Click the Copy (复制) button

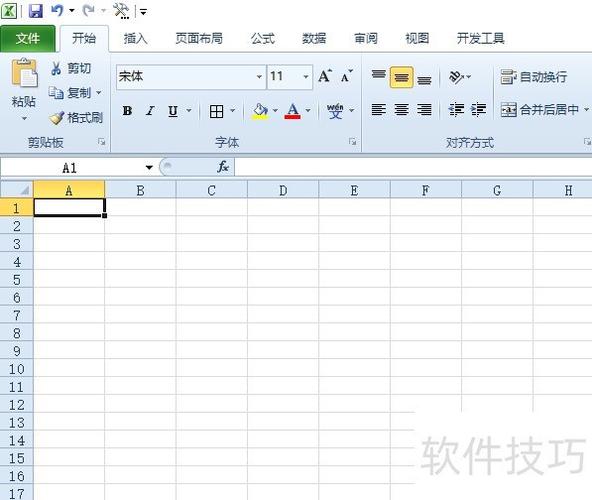tap(70, 93)
